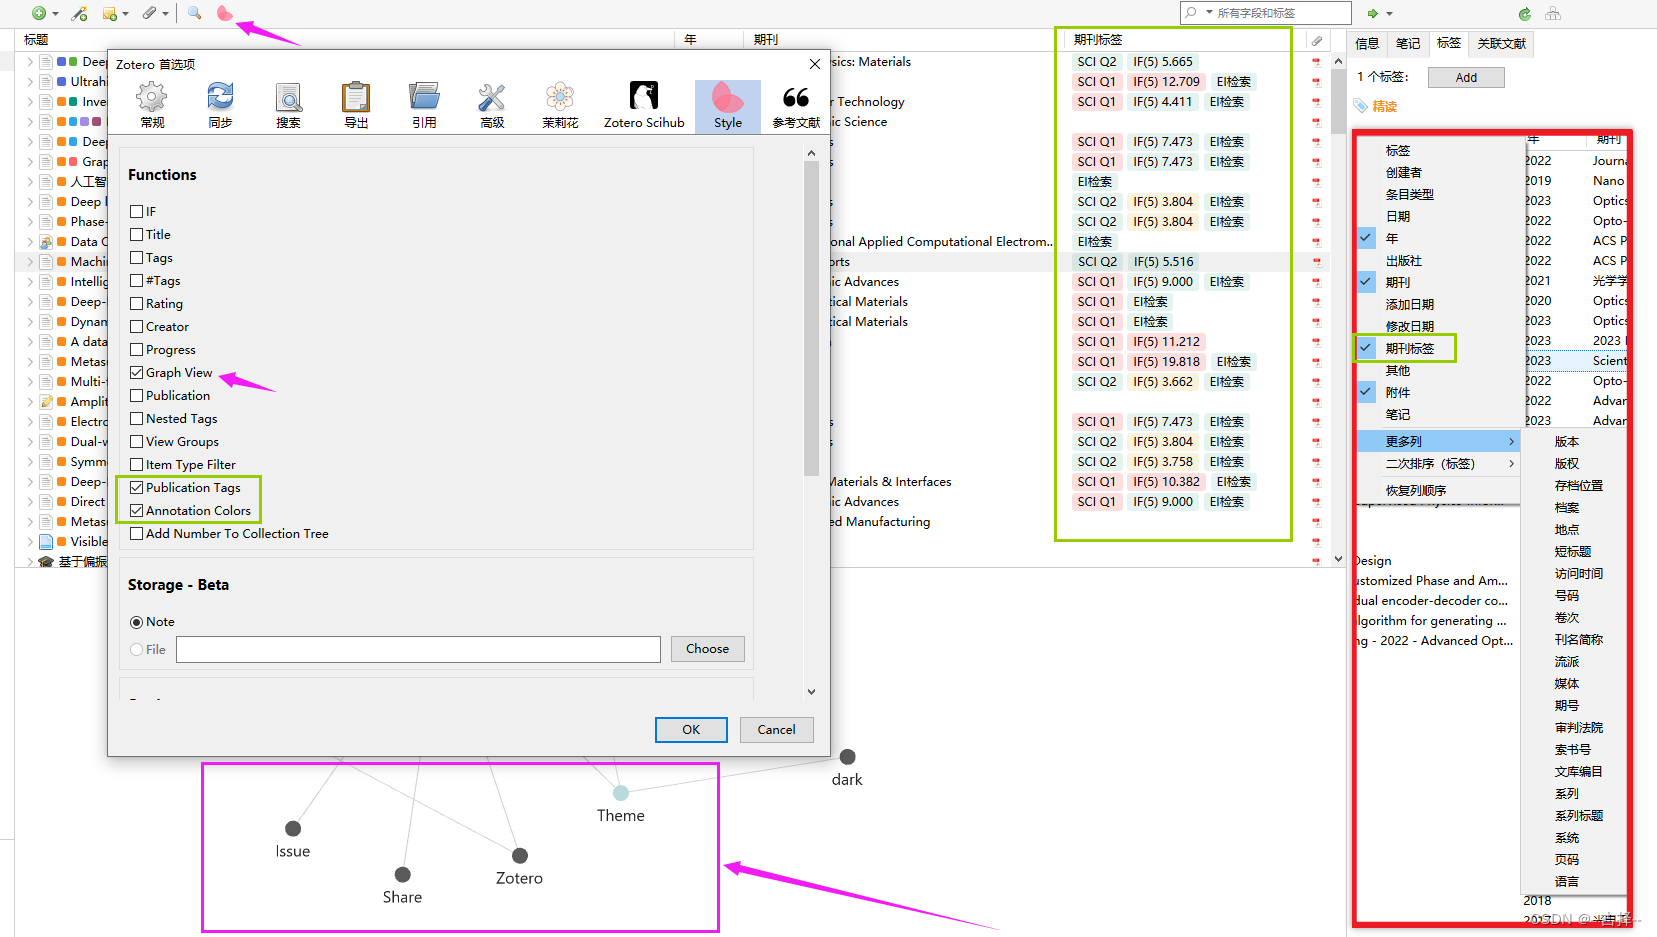This screenshot has width=1657, height=937.
Task: Click the green Locate arrow icon
Action: coord(1373,13)
